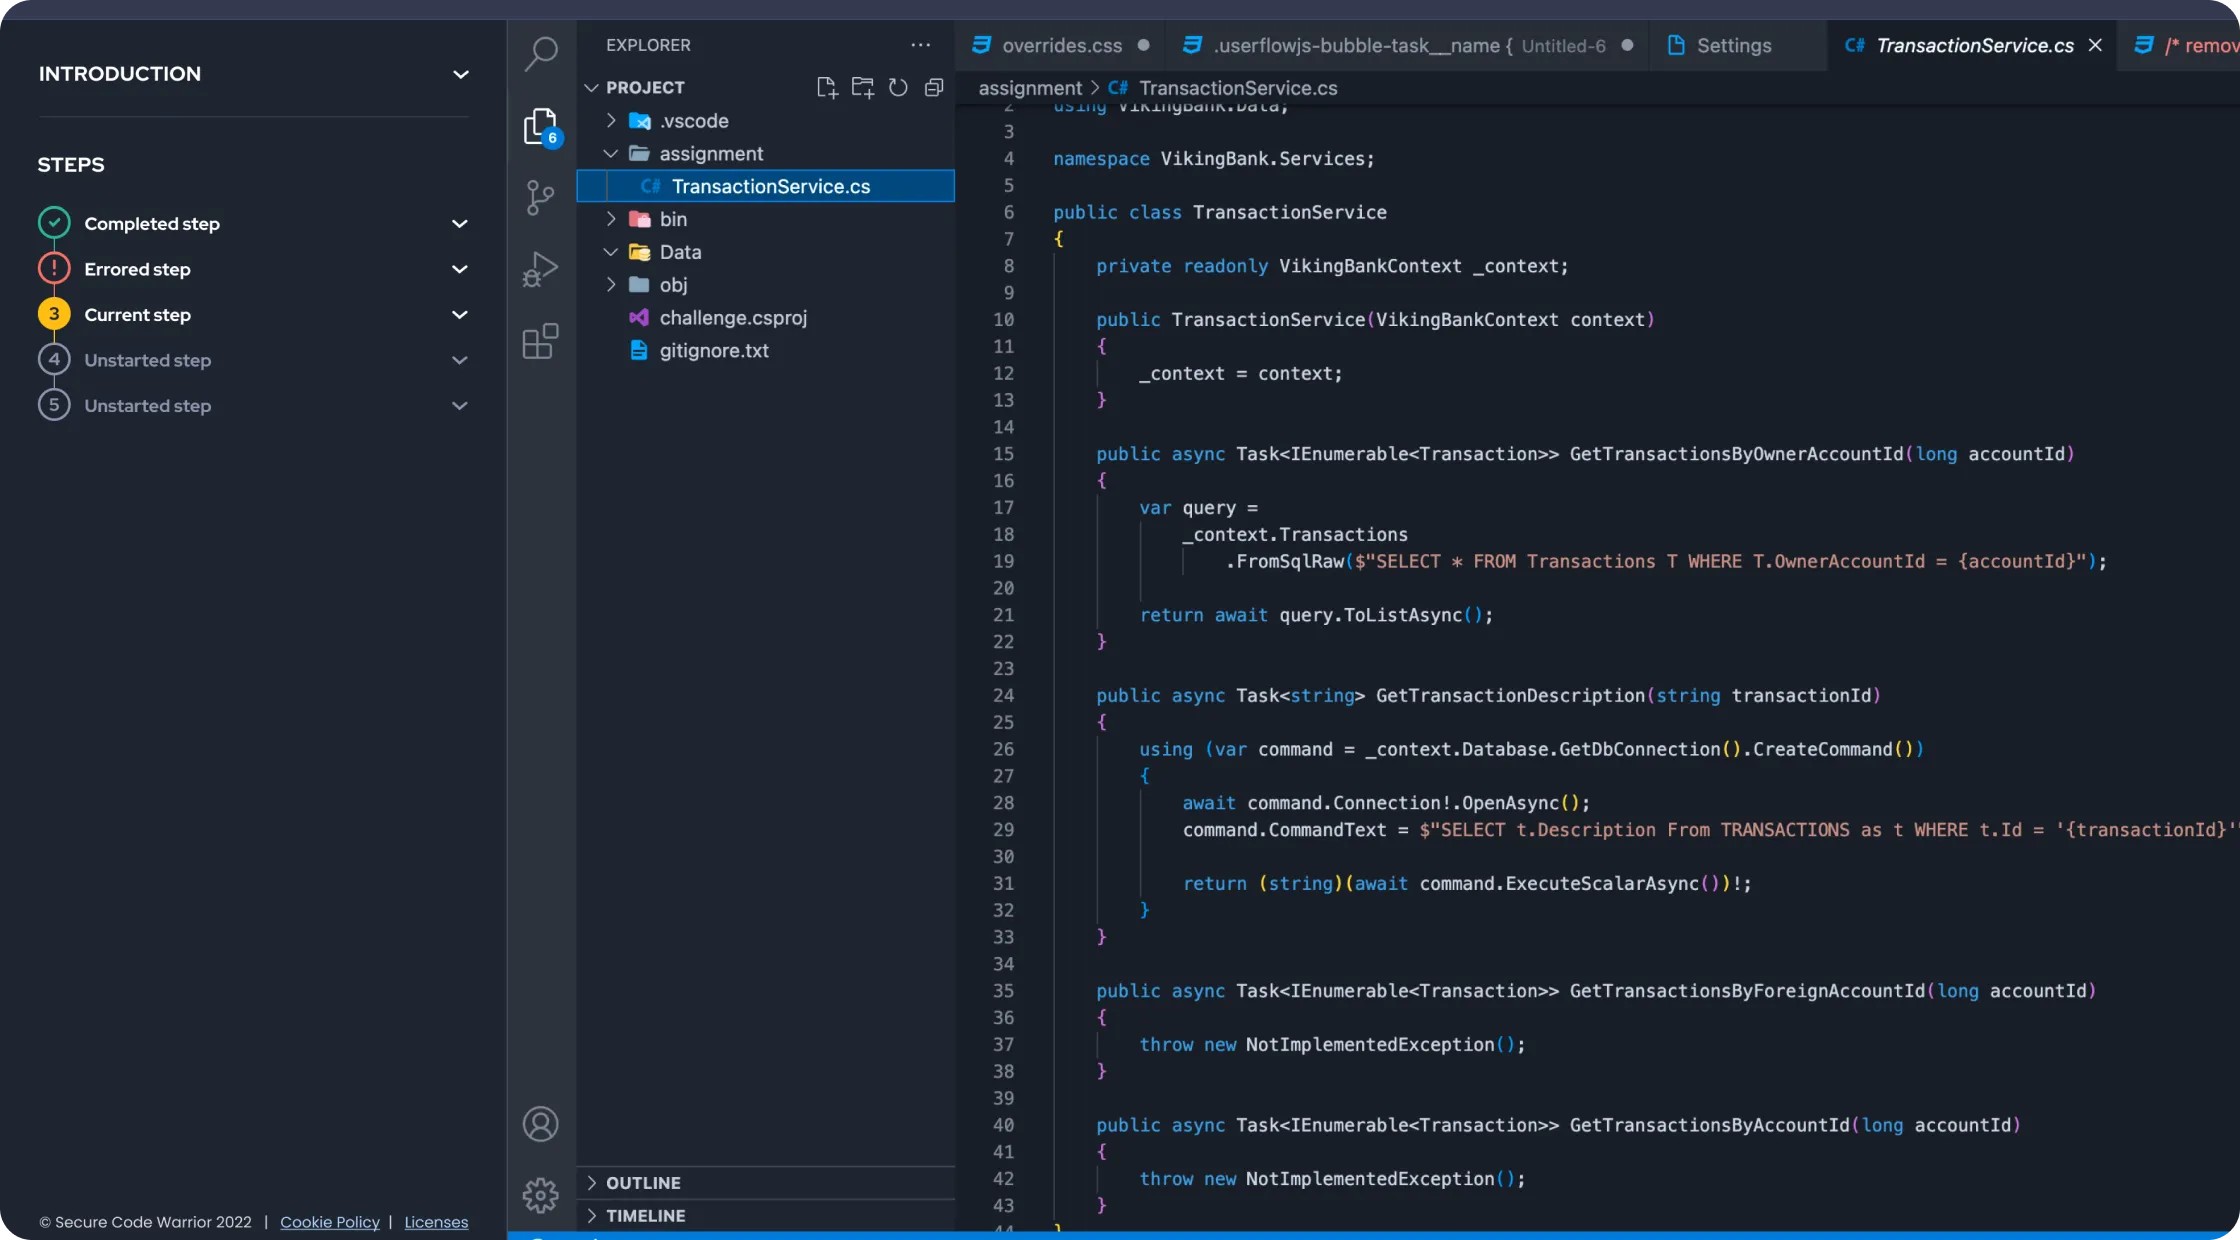The image size is (2240, 1240).
Task: Expand the OUTLINE panel
Action: [643, 1183]
